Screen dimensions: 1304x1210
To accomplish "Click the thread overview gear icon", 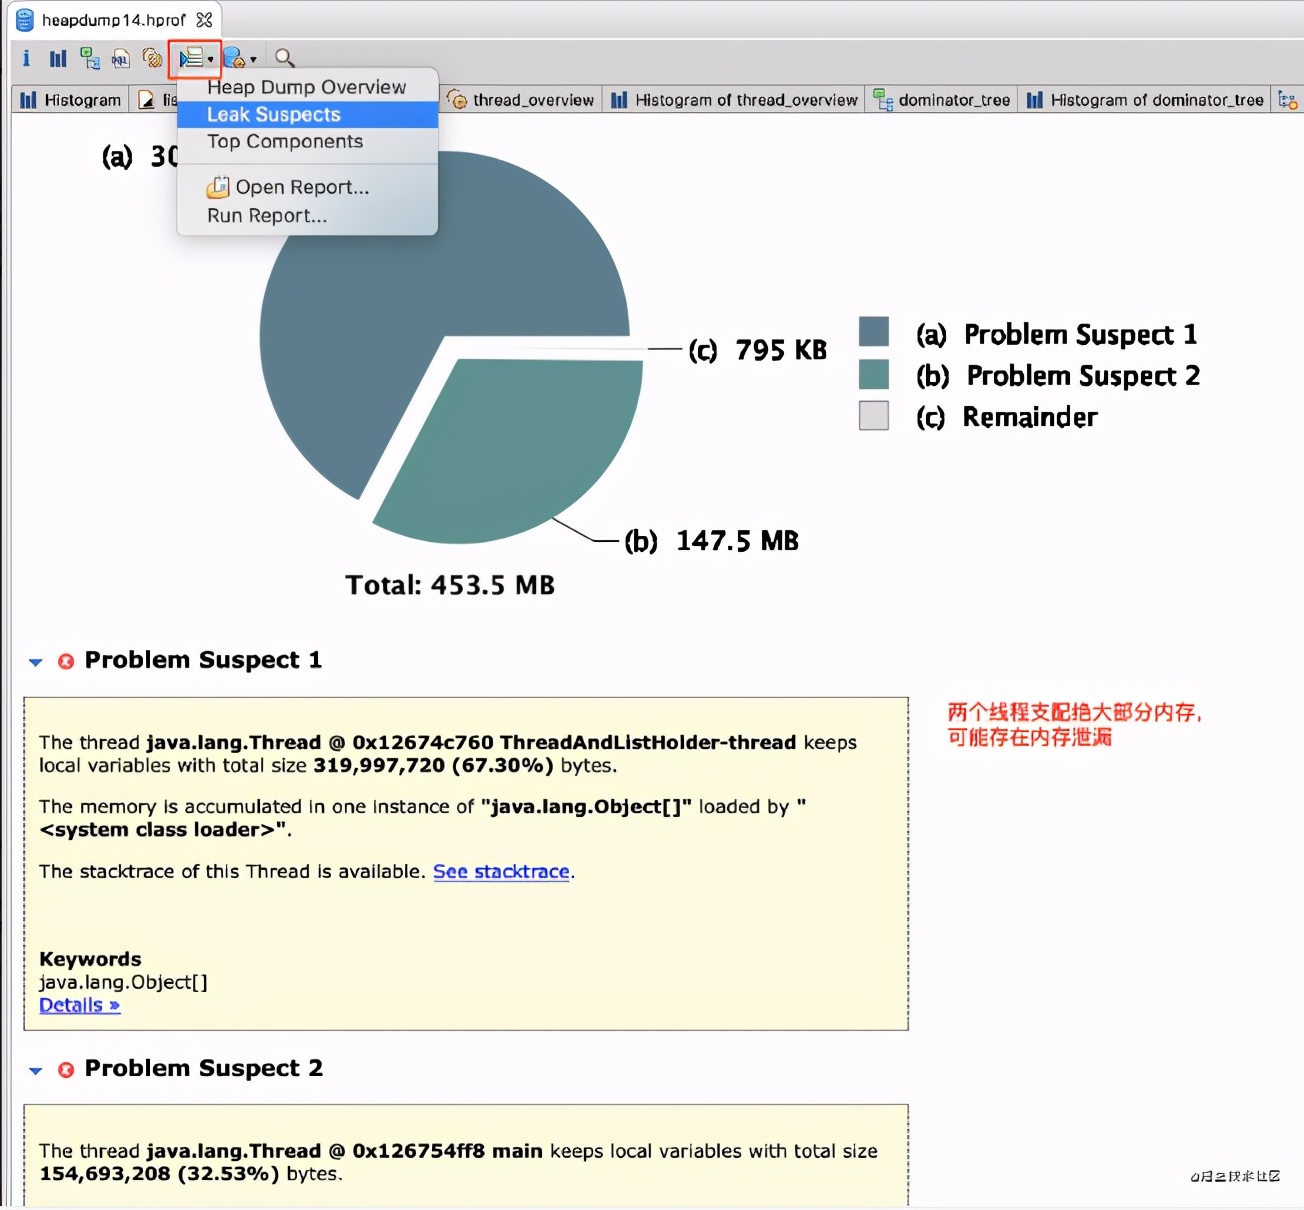I will click(x=152, y=58).
